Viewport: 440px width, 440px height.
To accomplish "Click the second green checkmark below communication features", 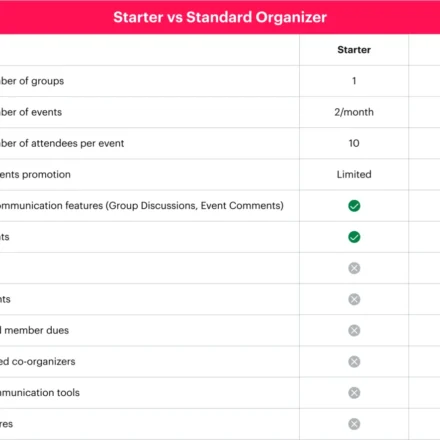I will (x=354, y=237).
